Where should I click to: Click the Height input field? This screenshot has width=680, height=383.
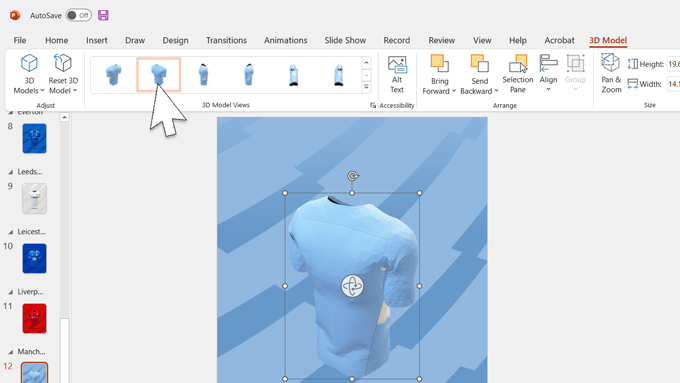tap(673, 64)
